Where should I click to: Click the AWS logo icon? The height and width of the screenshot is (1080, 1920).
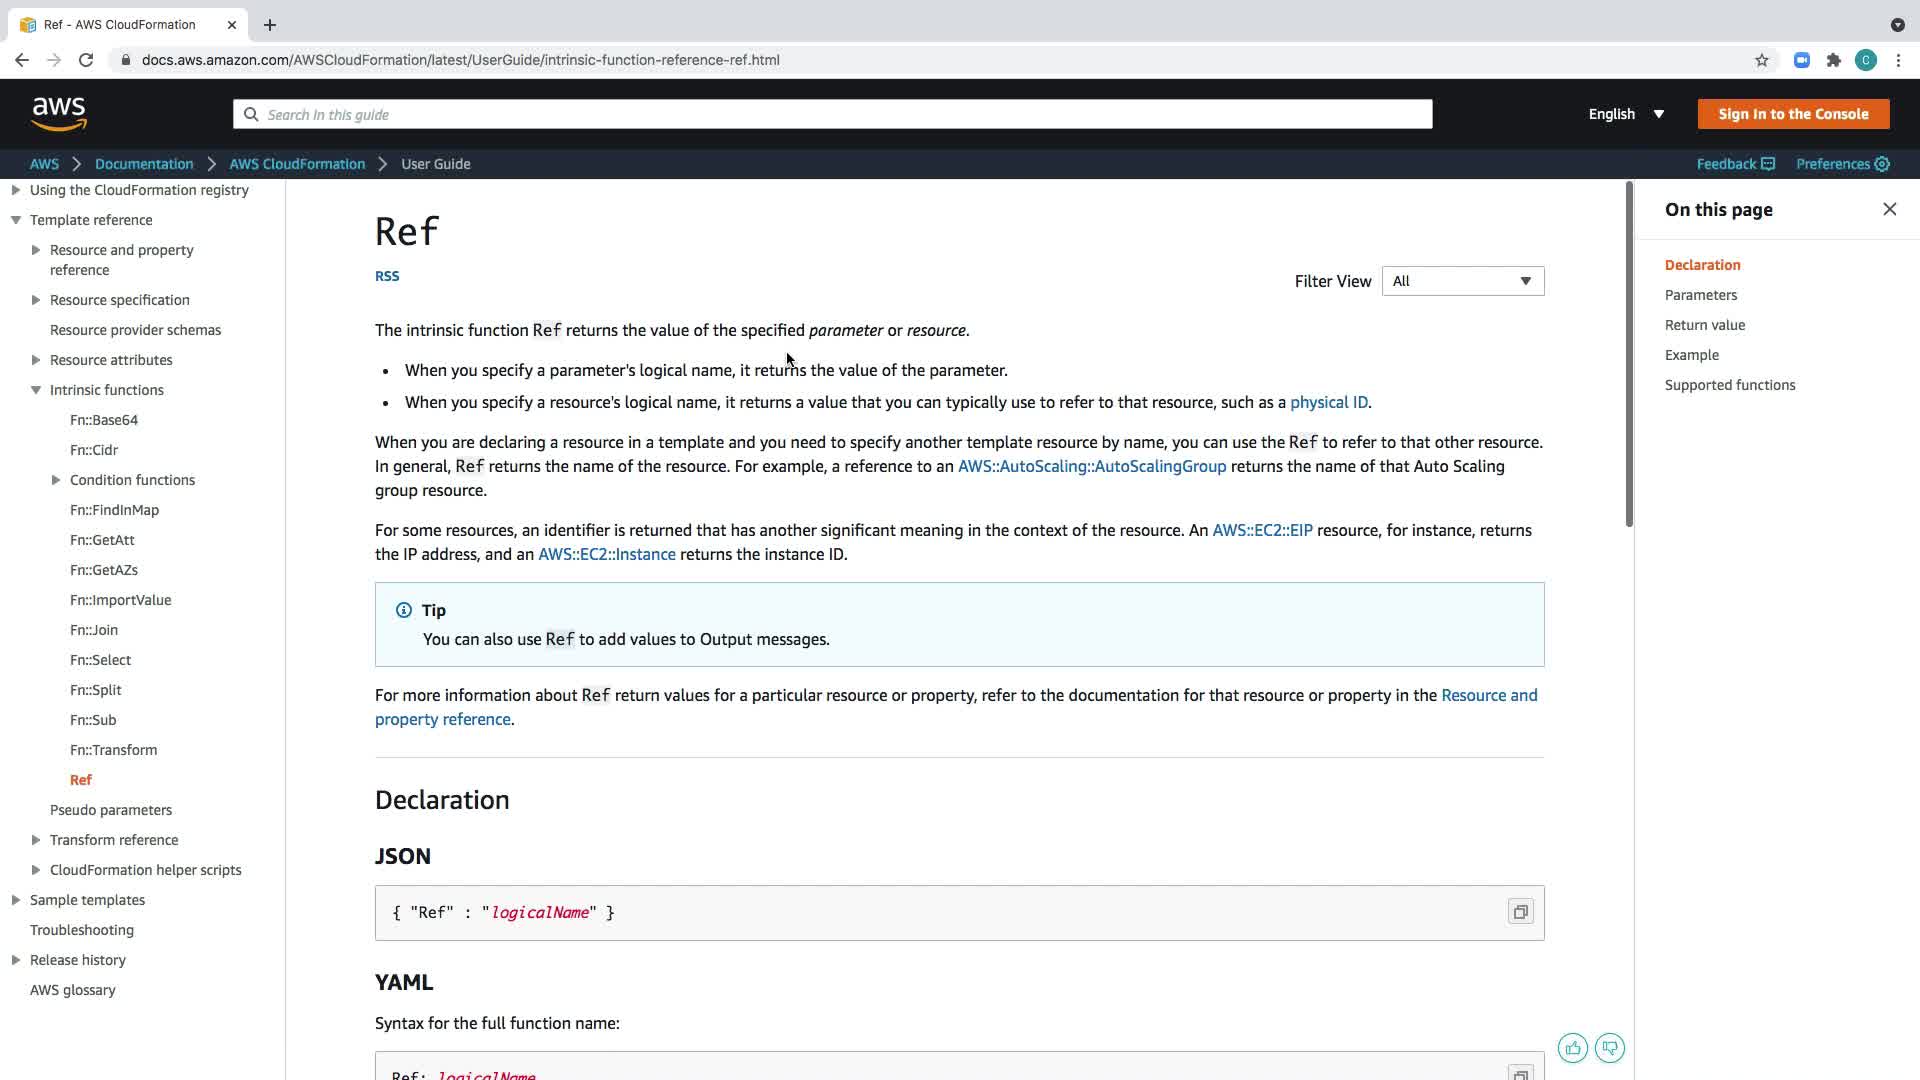point(59,114)
